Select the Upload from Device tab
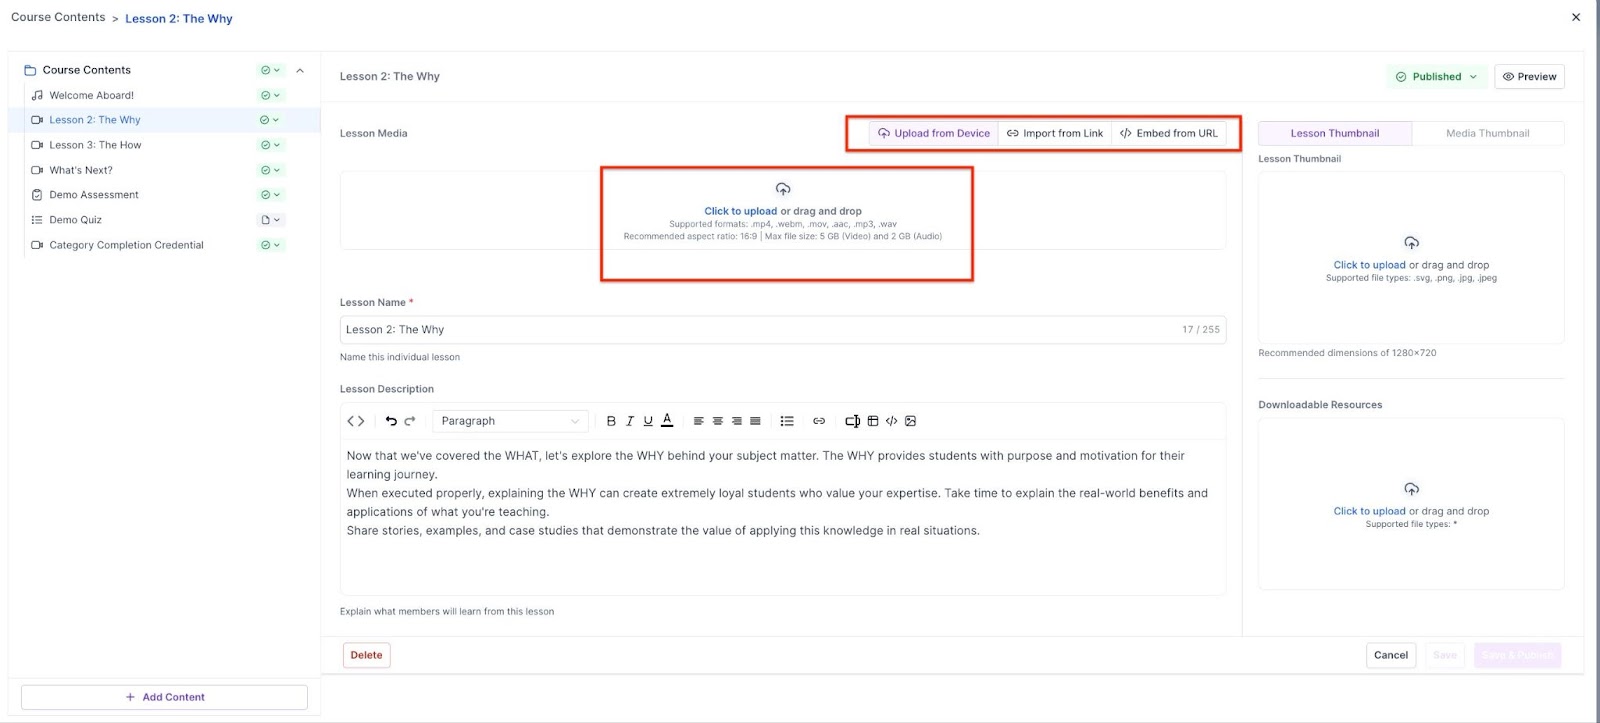This screenshot has height=723, width=1600. [x=934, y=133]
